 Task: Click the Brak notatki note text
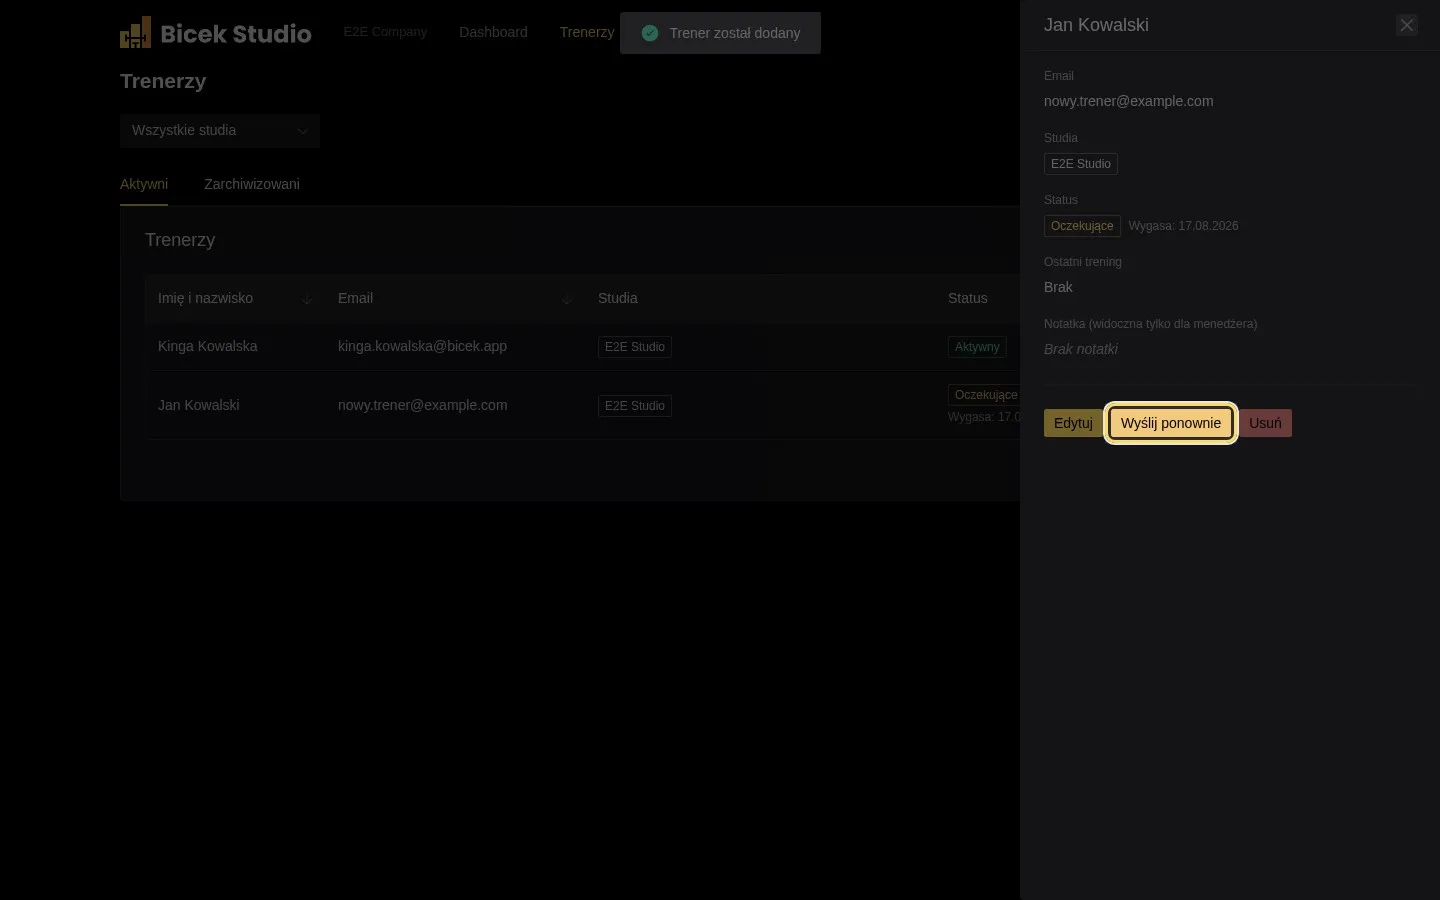(x=1081, y=349)
